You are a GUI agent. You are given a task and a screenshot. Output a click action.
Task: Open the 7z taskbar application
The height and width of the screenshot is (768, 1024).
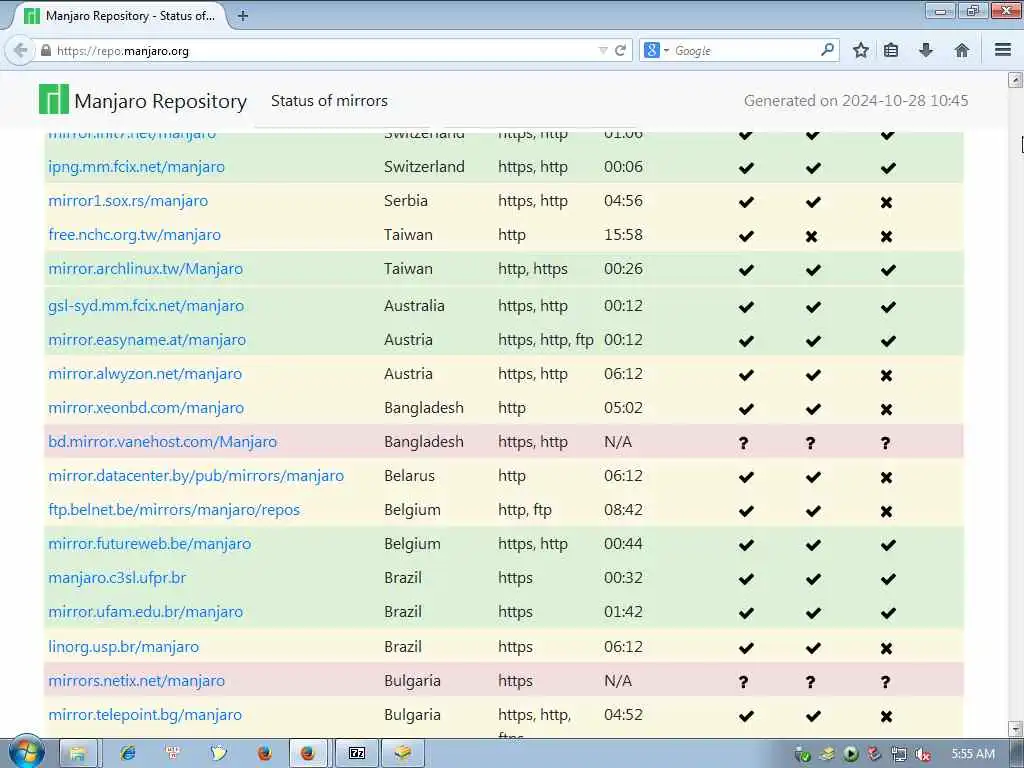click(357, 754)
